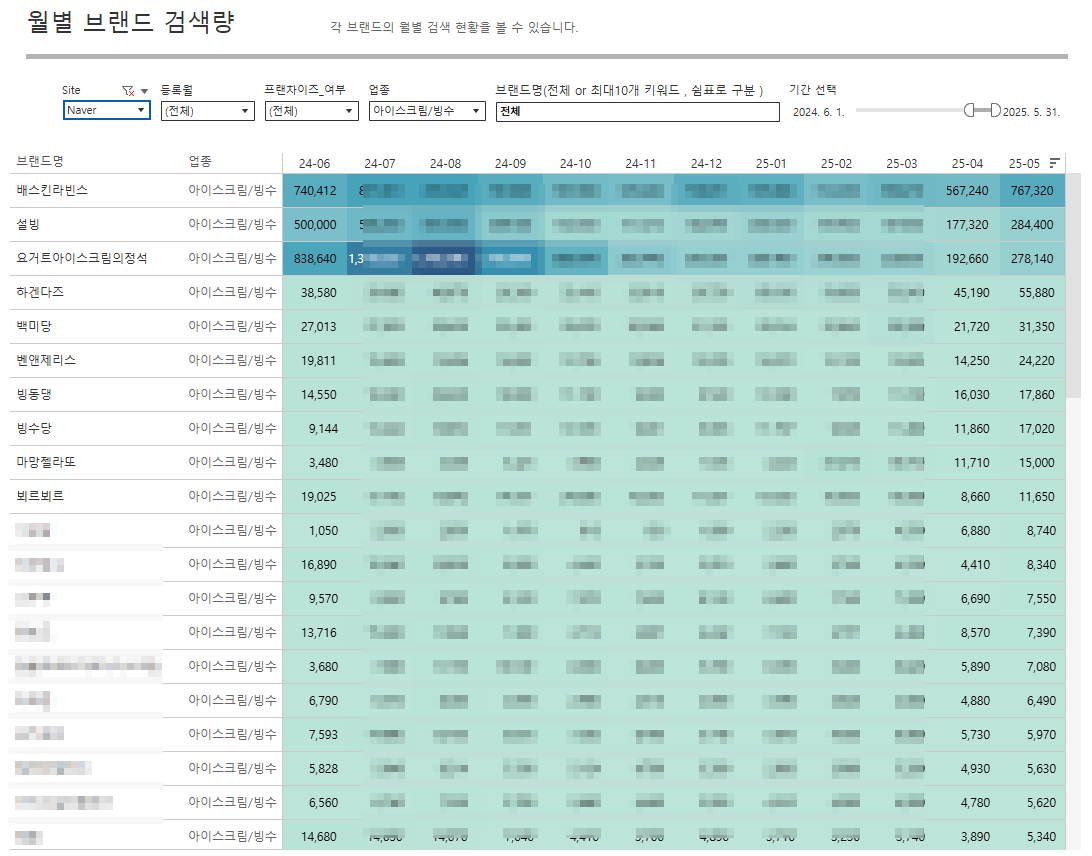The image size is (1092, 856).
Task: Select the 요거트아이스크림의정석 brand row label
Action: tap(82, 258)
